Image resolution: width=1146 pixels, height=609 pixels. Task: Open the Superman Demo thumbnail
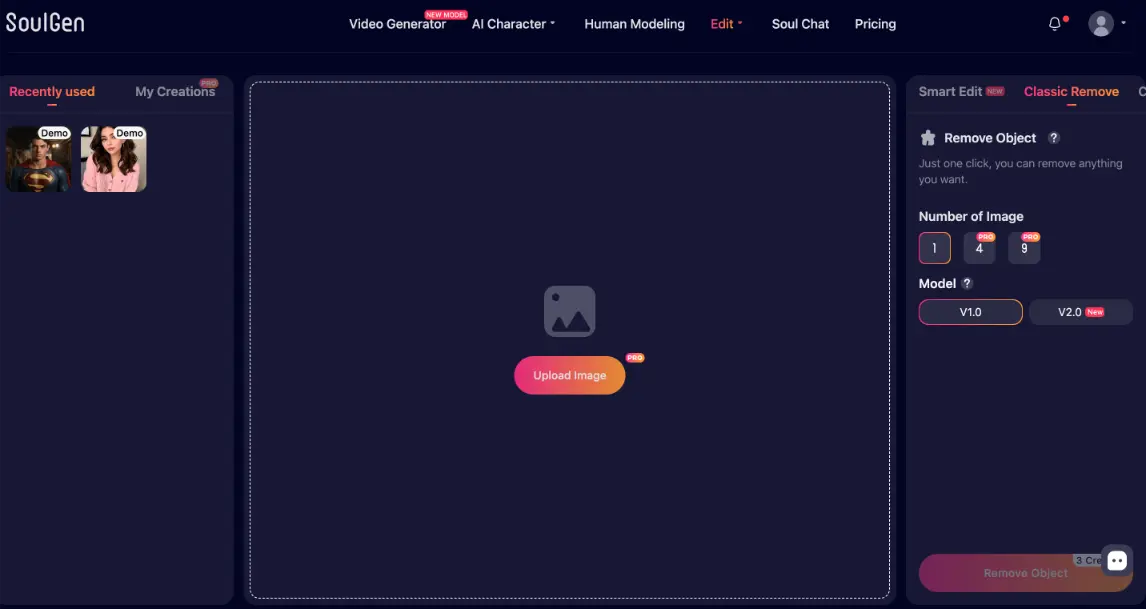(x=38, y=158)
